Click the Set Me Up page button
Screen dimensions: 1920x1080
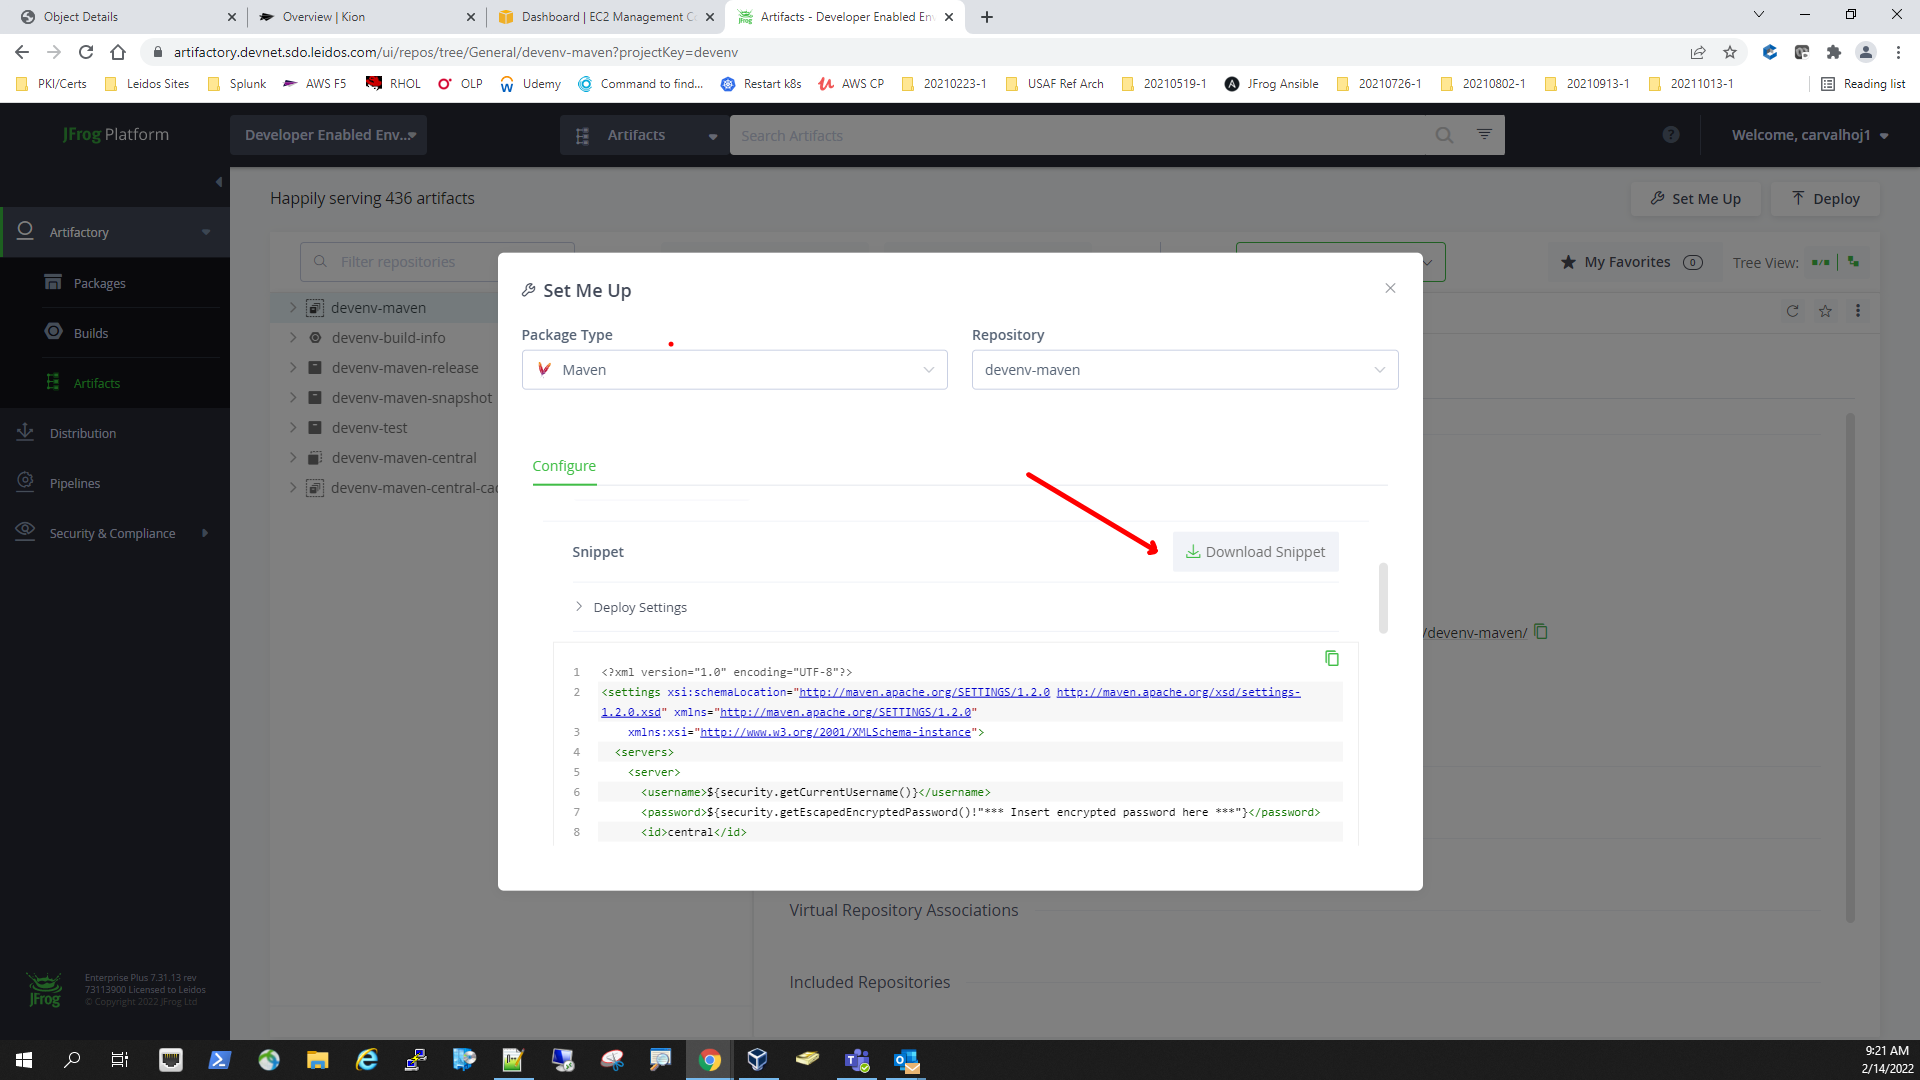(x=1695, y=199)
